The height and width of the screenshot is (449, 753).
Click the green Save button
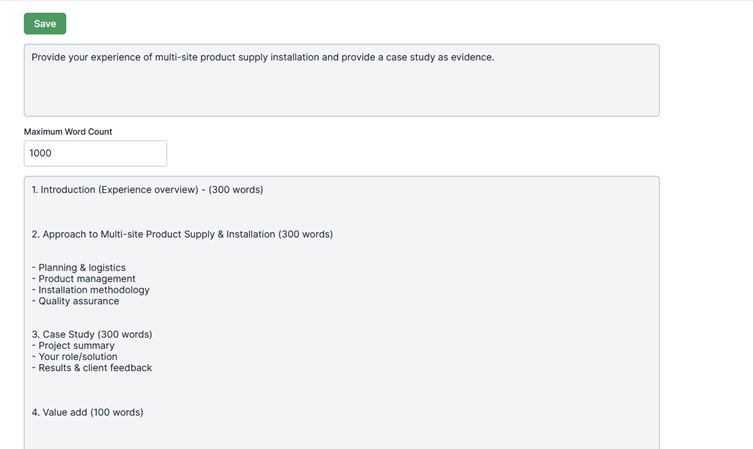(x=45, y=23)
